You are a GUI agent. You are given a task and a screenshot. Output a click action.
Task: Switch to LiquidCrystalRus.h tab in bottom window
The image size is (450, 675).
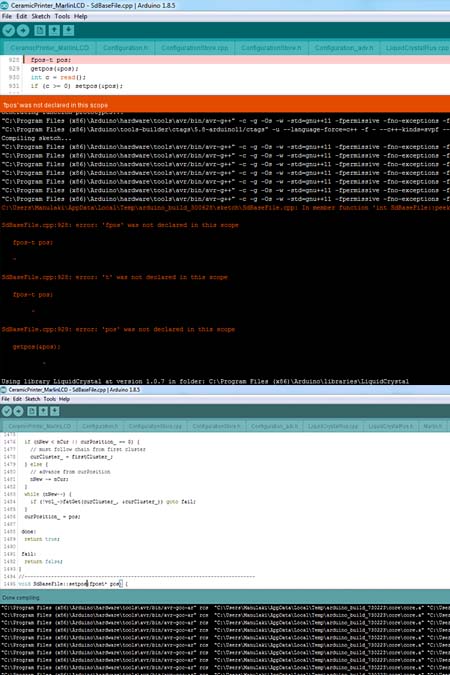click(391, 426)
